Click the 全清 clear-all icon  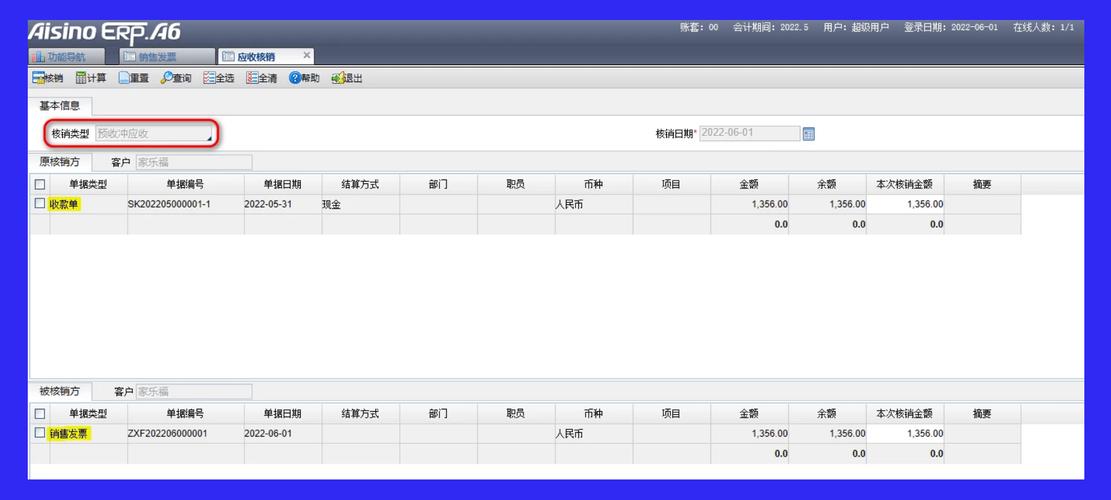click(252, 79)
